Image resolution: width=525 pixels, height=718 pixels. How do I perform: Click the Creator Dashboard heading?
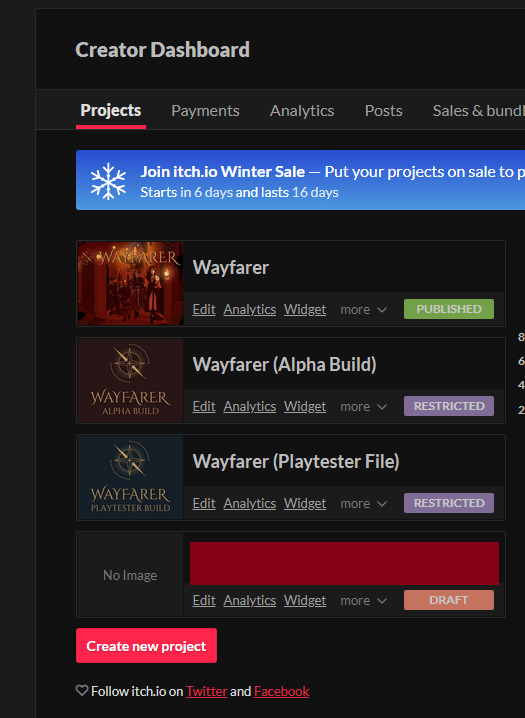(x=162, y=49)
